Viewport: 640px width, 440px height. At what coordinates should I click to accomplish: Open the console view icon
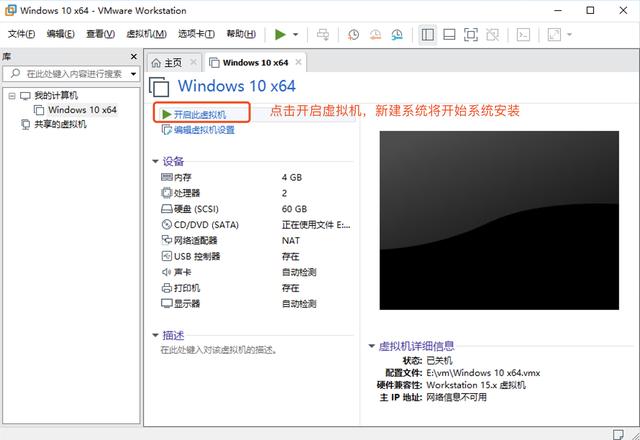[523, 35]
